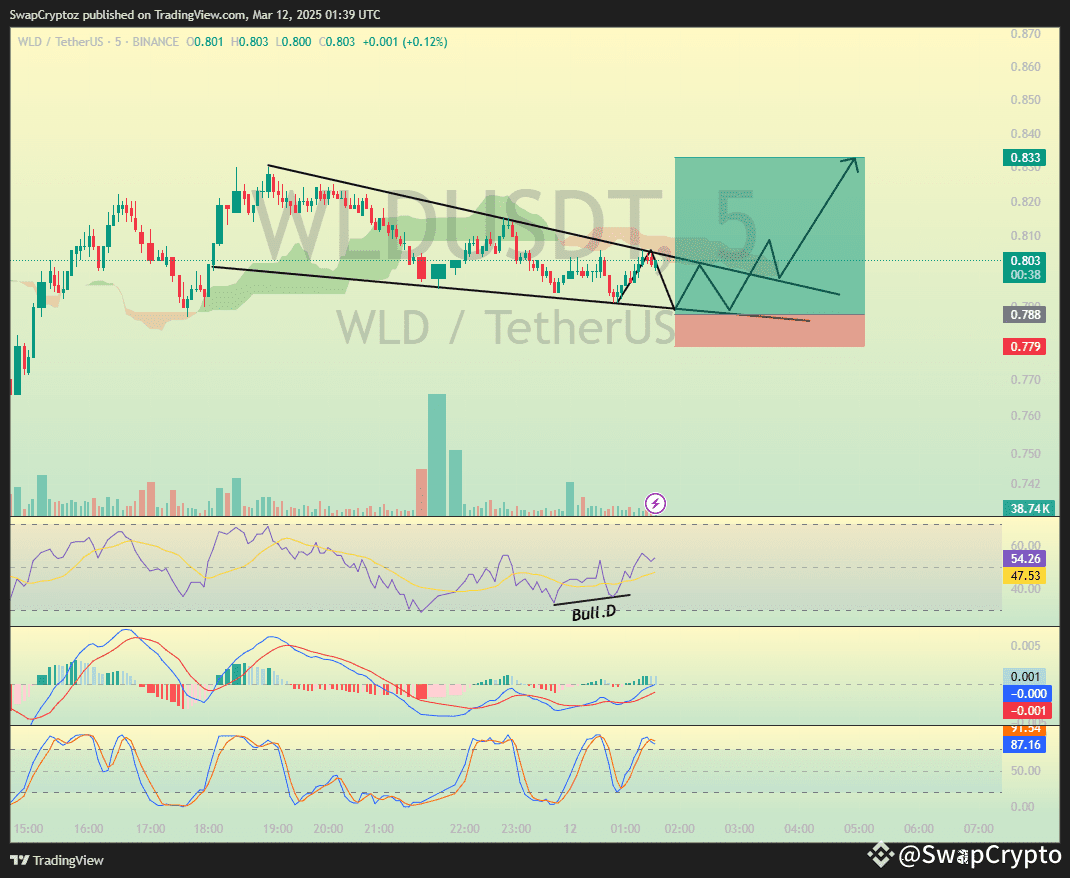Select the purple RSI value 54.26

click(x=1028, y=557)
